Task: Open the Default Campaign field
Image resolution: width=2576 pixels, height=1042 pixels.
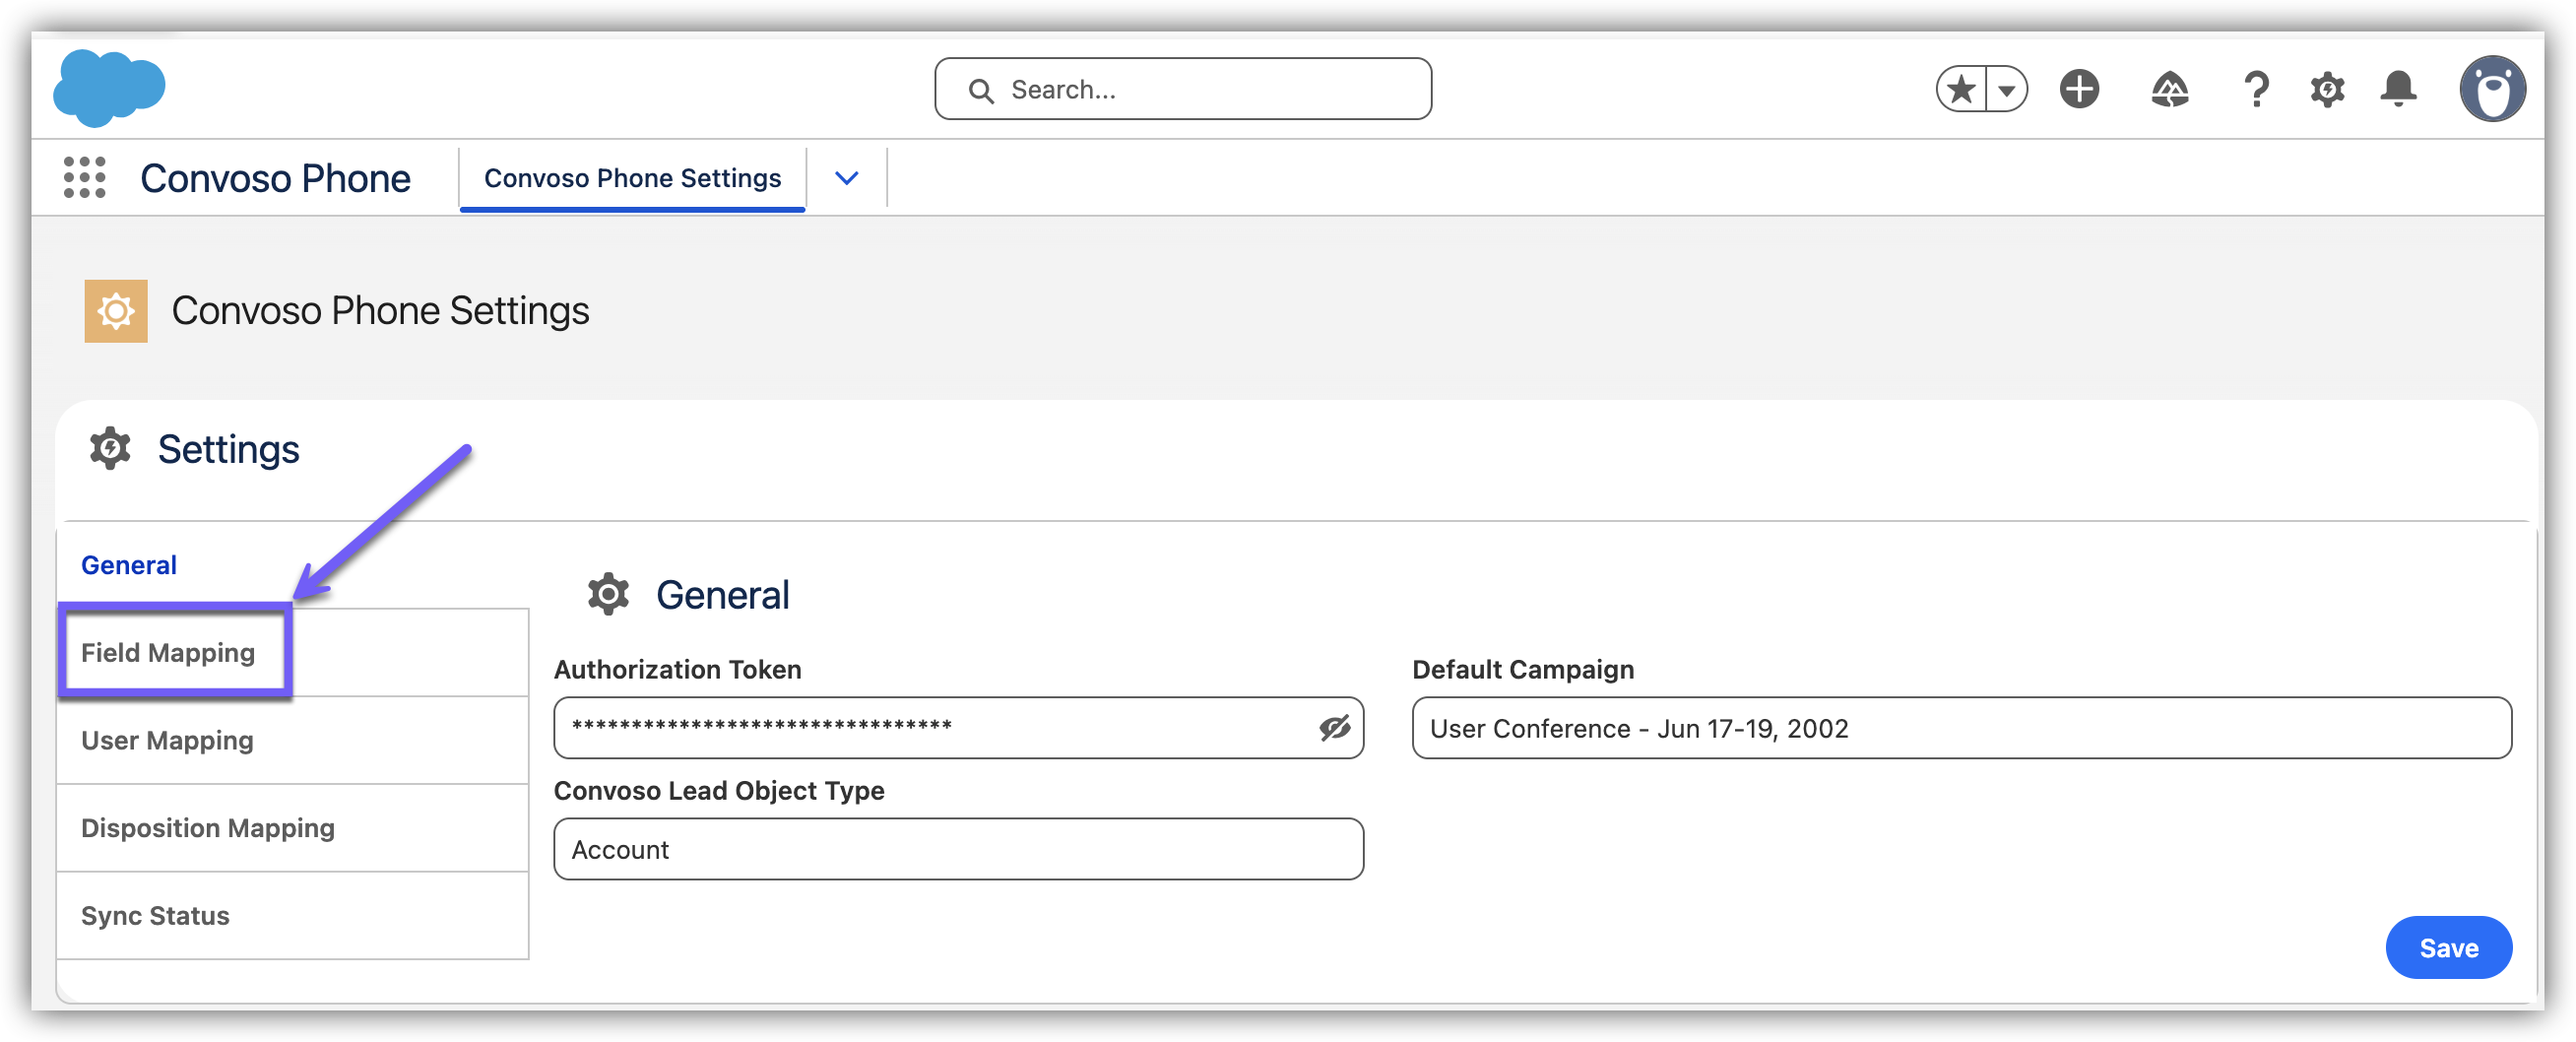Action: [1960, 728]
